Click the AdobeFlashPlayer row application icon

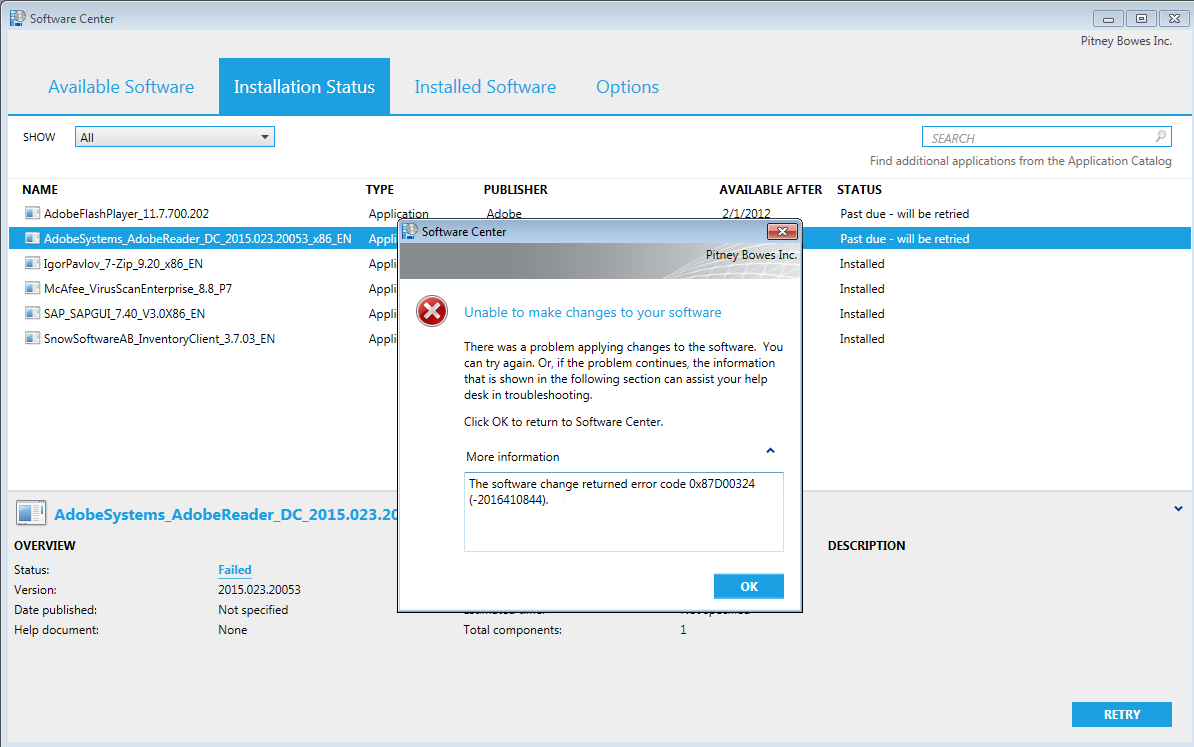(x=32, y=213)
